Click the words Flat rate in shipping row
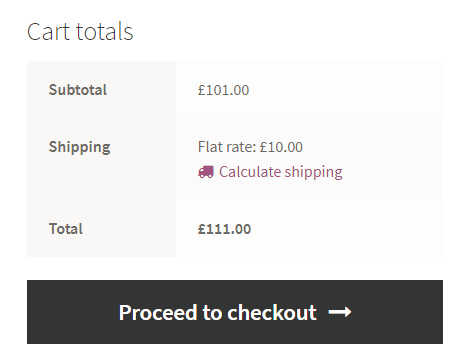474x363 pixels. click(227, 147)
